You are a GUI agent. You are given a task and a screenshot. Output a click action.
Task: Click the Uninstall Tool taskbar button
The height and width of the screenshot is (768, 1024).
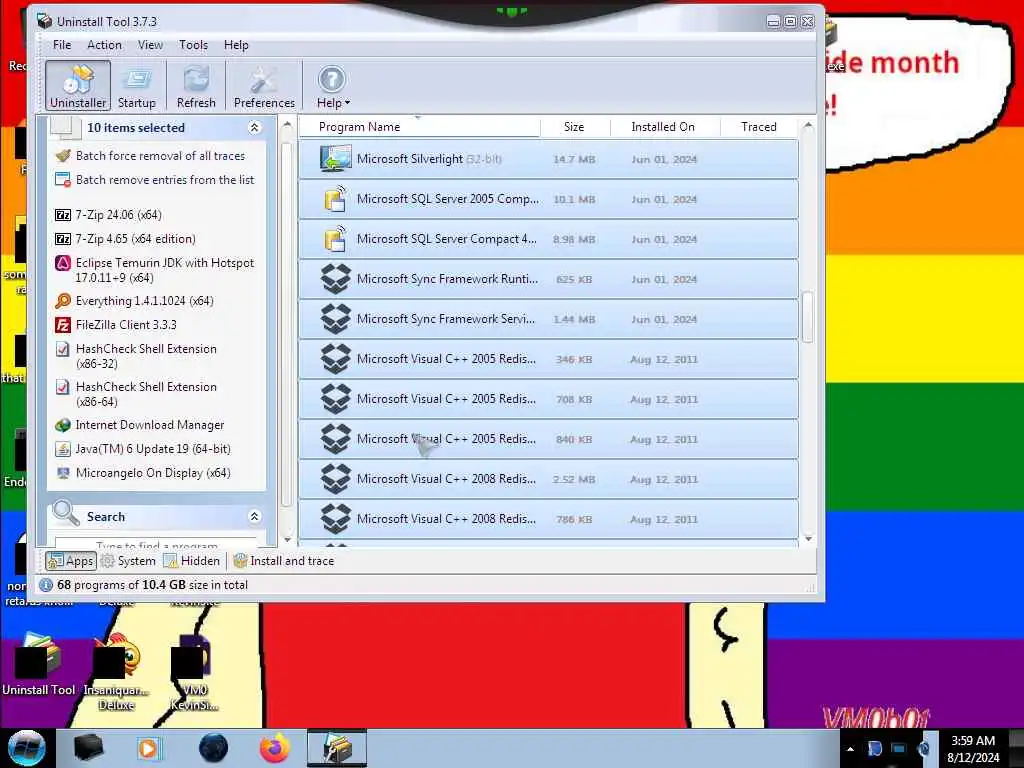[x=337, y=748]
